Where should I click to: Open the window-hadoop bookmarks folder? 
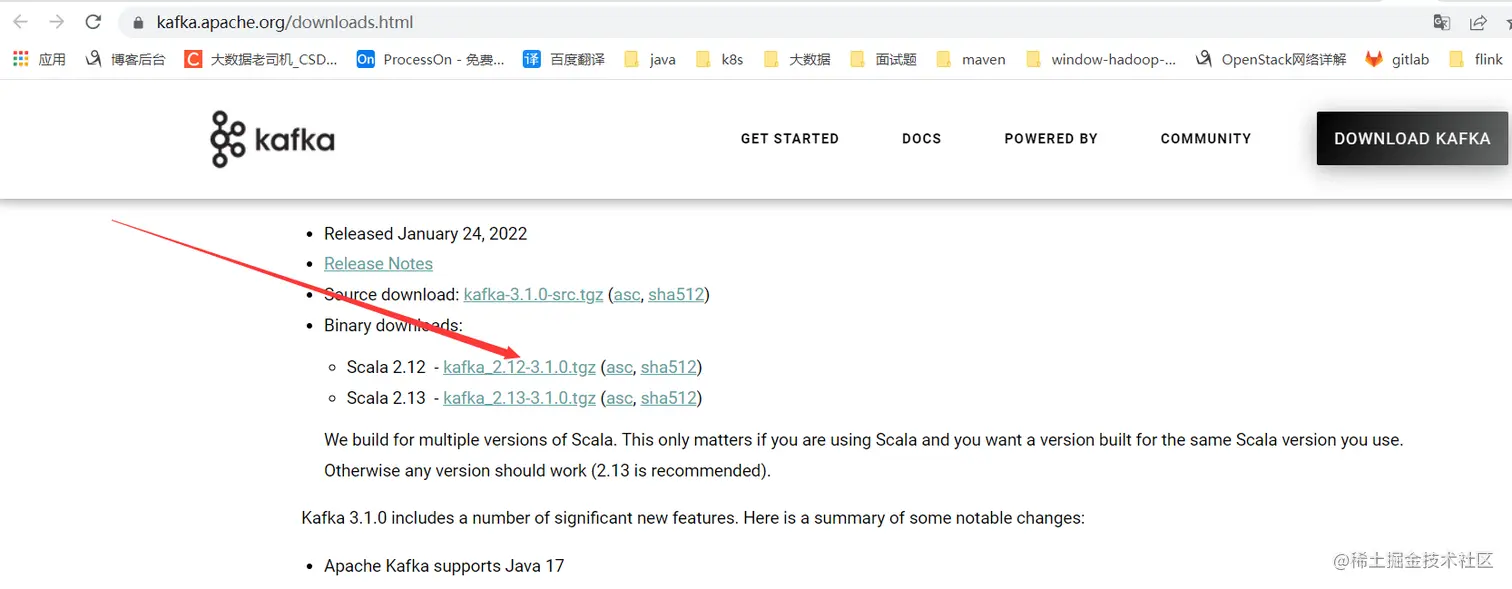(x=1100, y=59)
